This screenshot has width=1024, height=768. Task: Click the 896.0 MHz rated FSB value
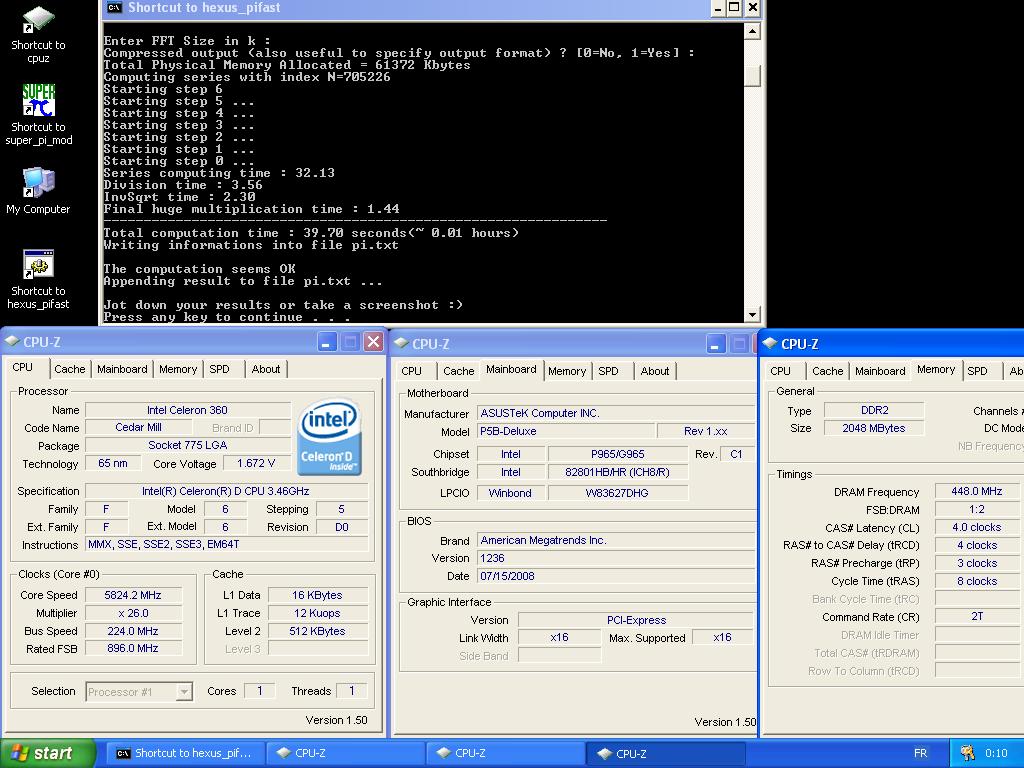pyautogui.click(x=133, y=648)
